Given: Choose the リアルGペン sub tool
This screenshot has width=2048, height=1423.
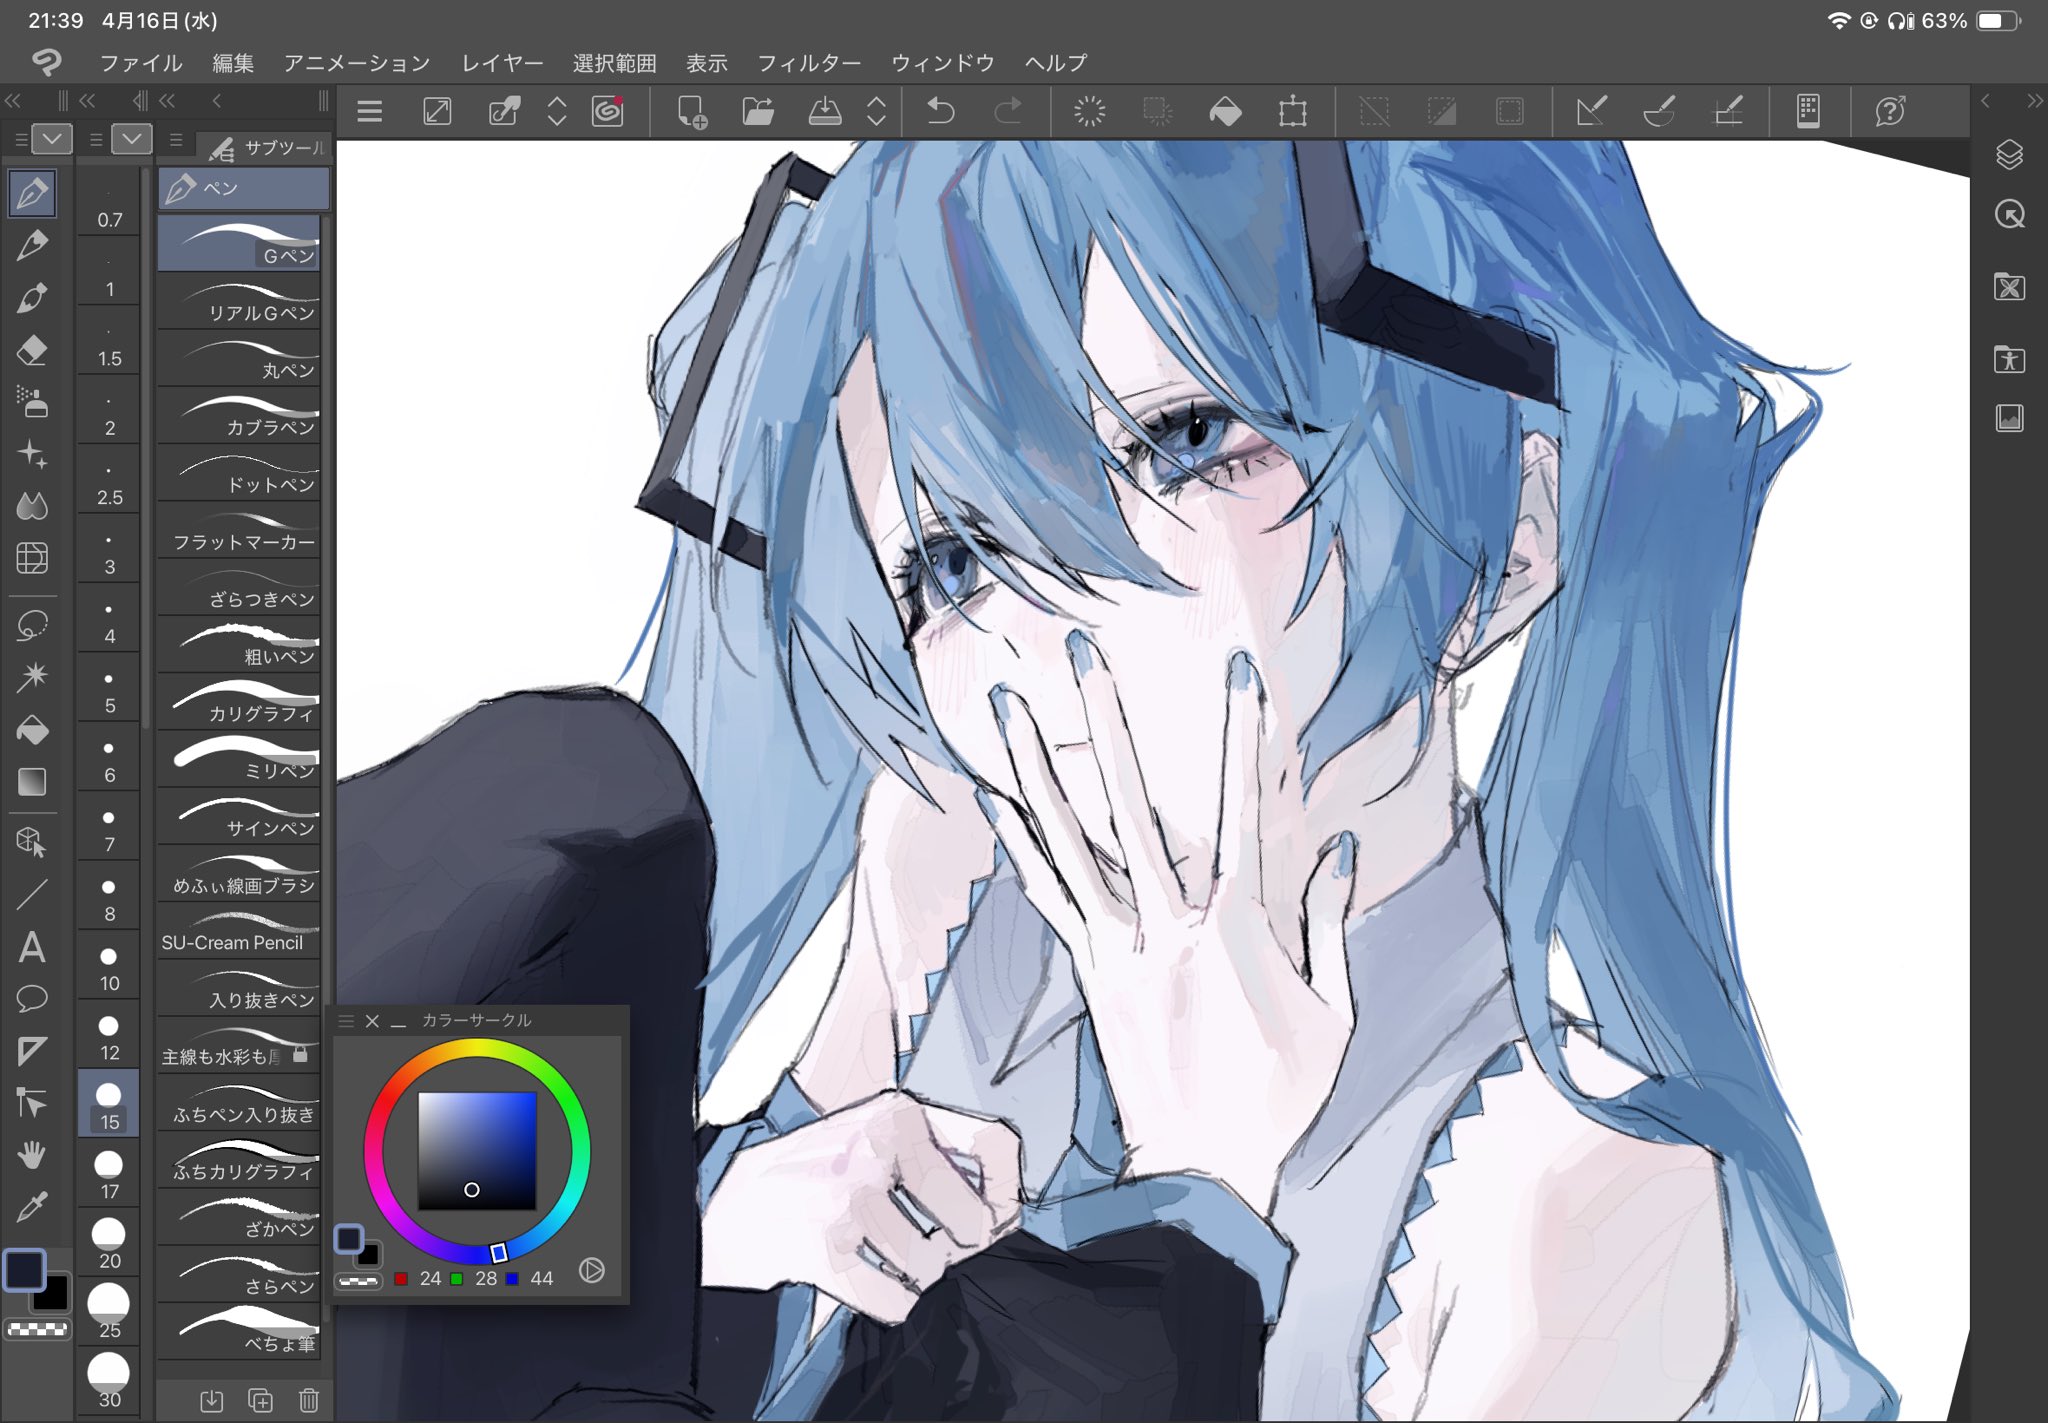Looking at the screenshot, I should pos(239,301).
